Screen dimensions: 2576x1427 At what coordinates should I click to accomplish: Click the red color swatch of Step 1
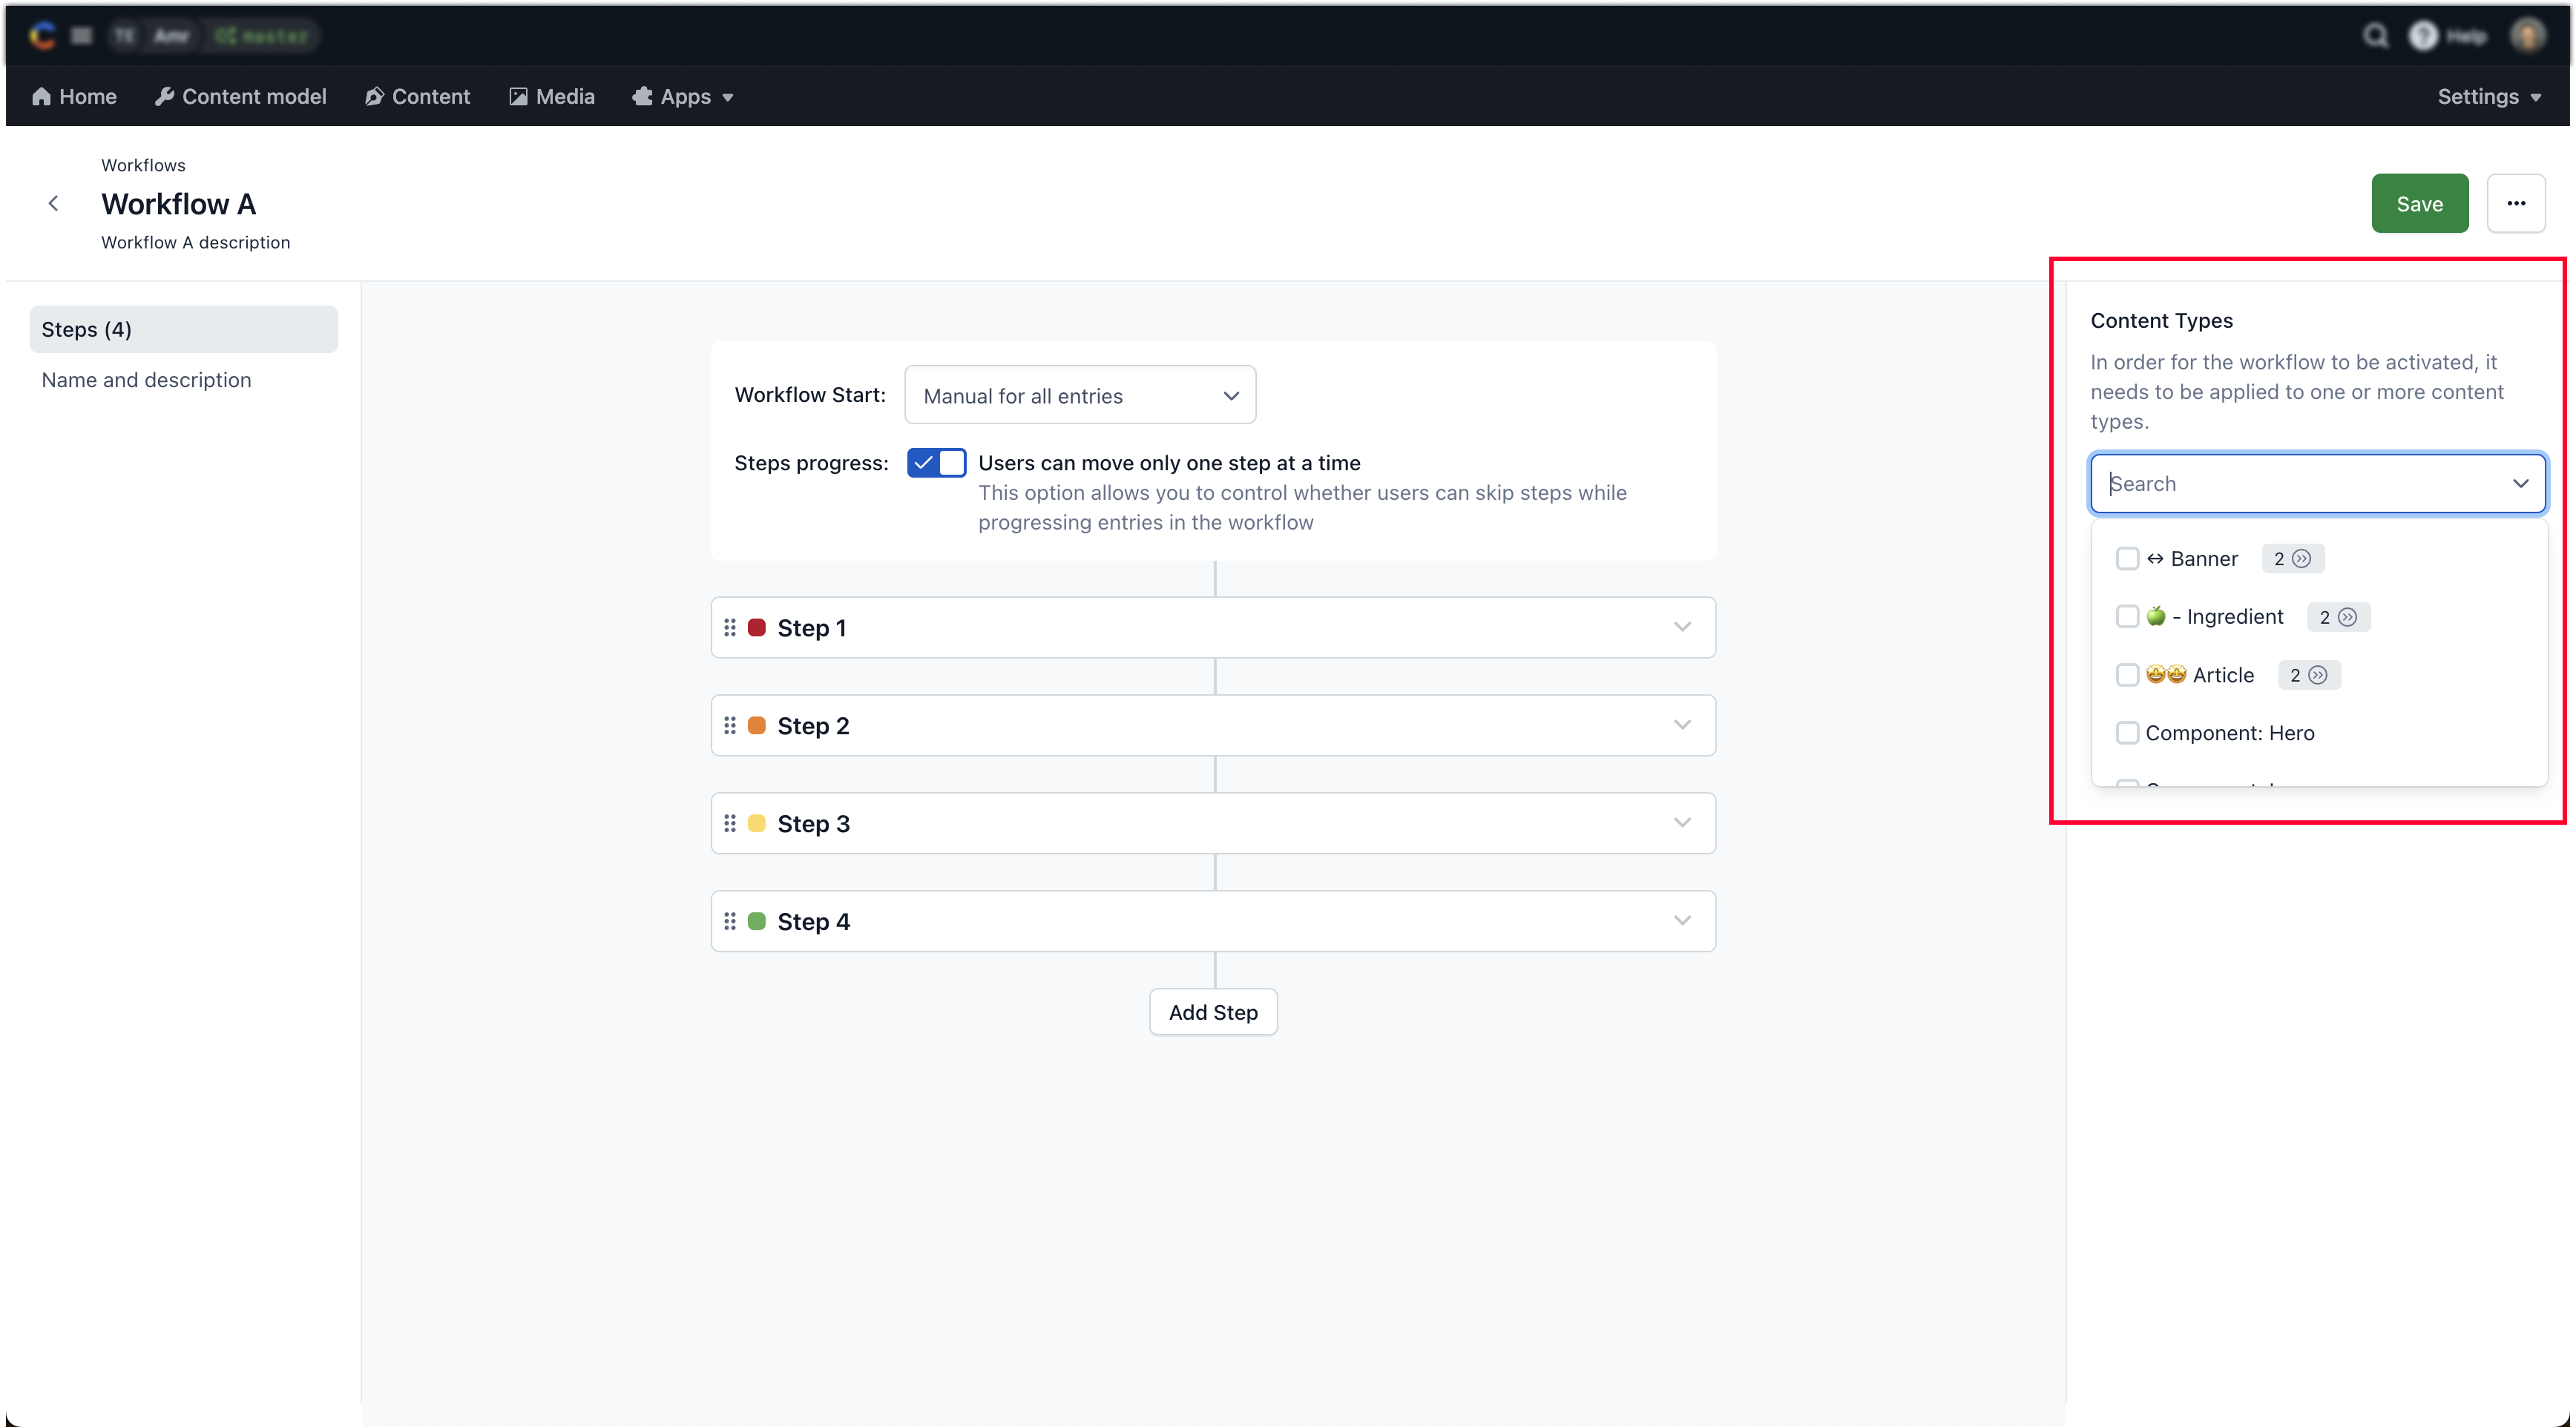click(757, 627)
